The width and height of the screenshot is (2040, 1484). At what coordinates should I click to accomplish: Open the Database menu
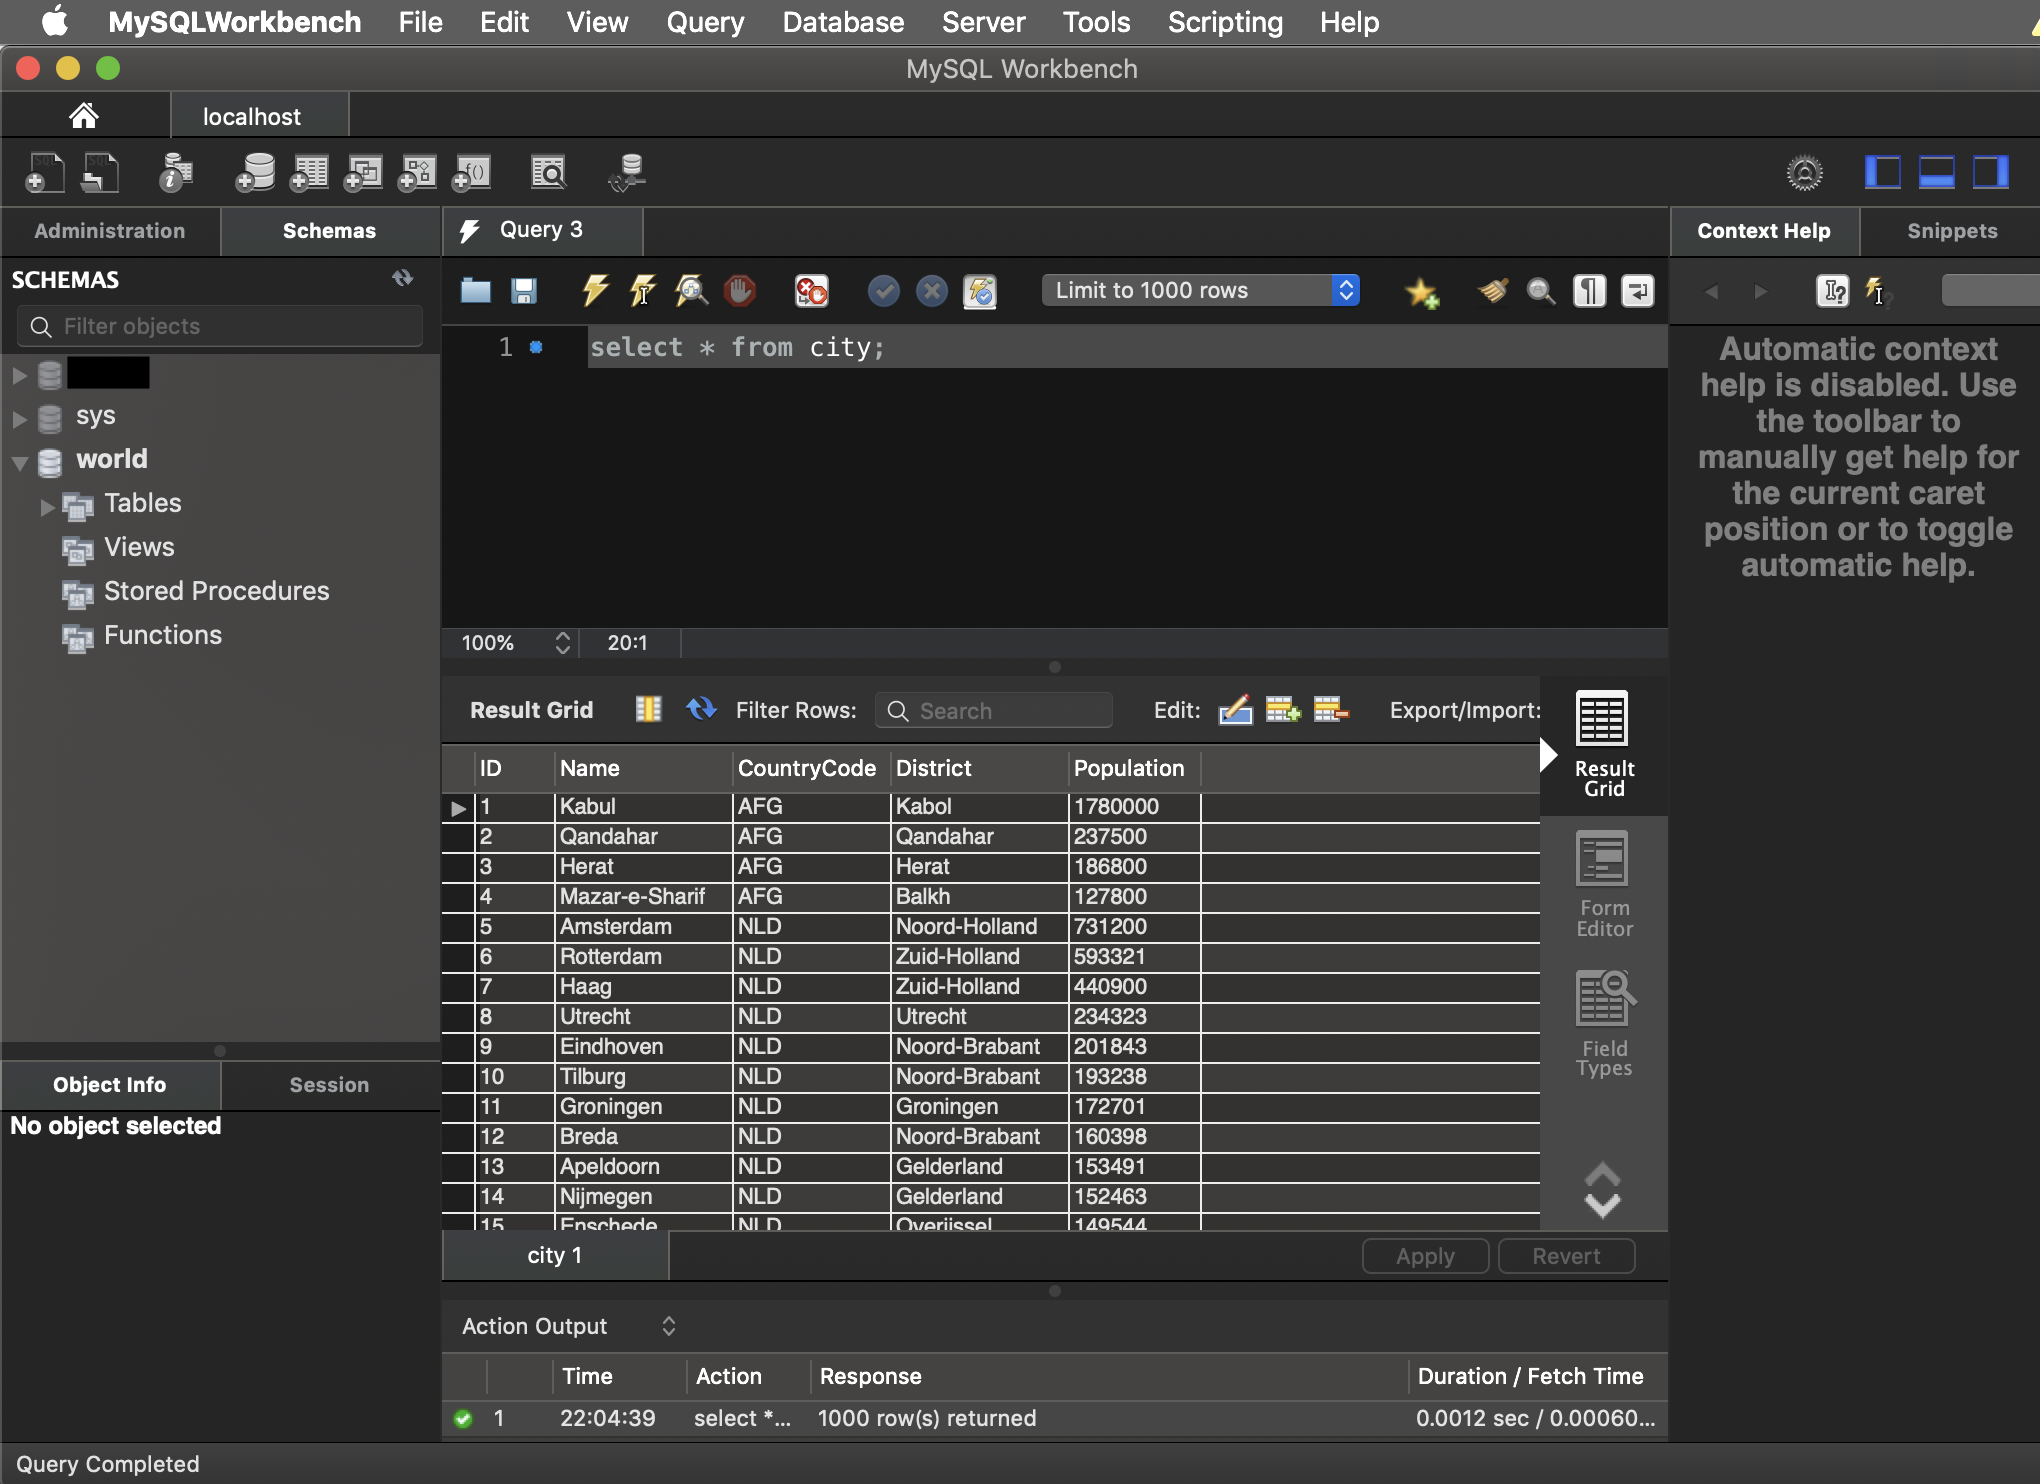point(842,22)
